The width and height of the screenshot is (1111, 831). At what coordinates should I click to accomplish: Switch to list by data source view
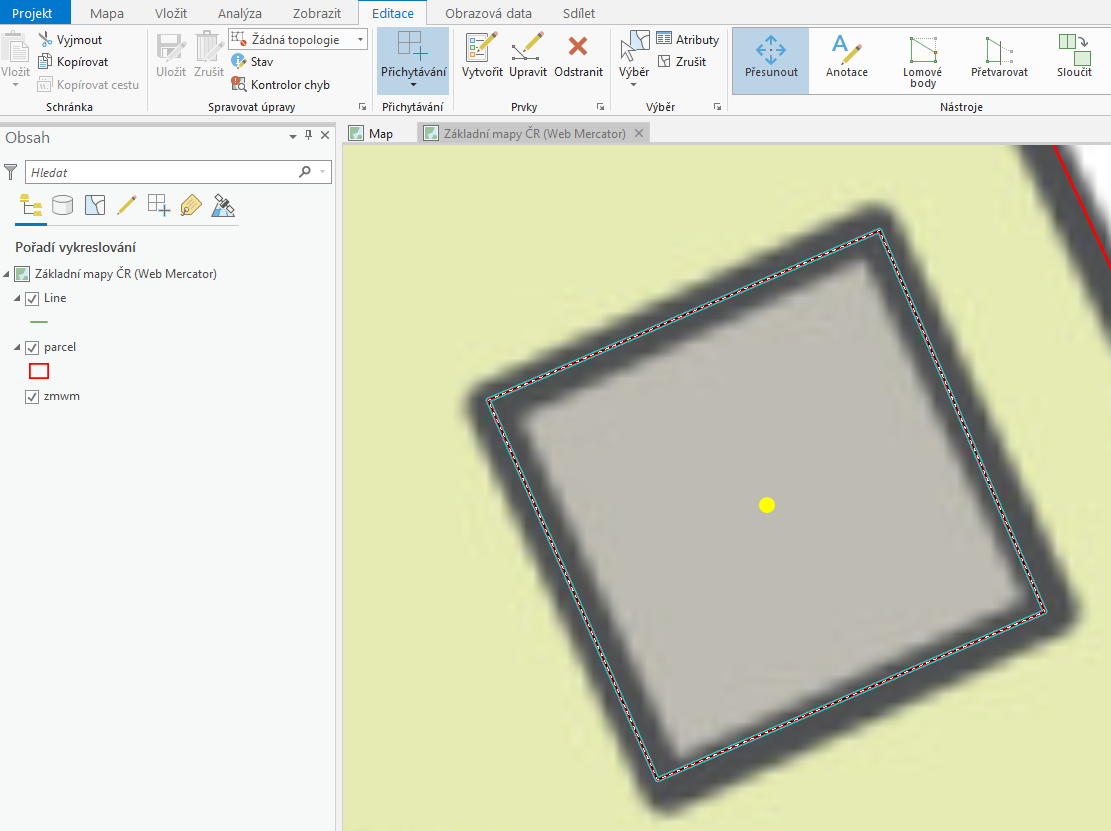tap(63, 205)
